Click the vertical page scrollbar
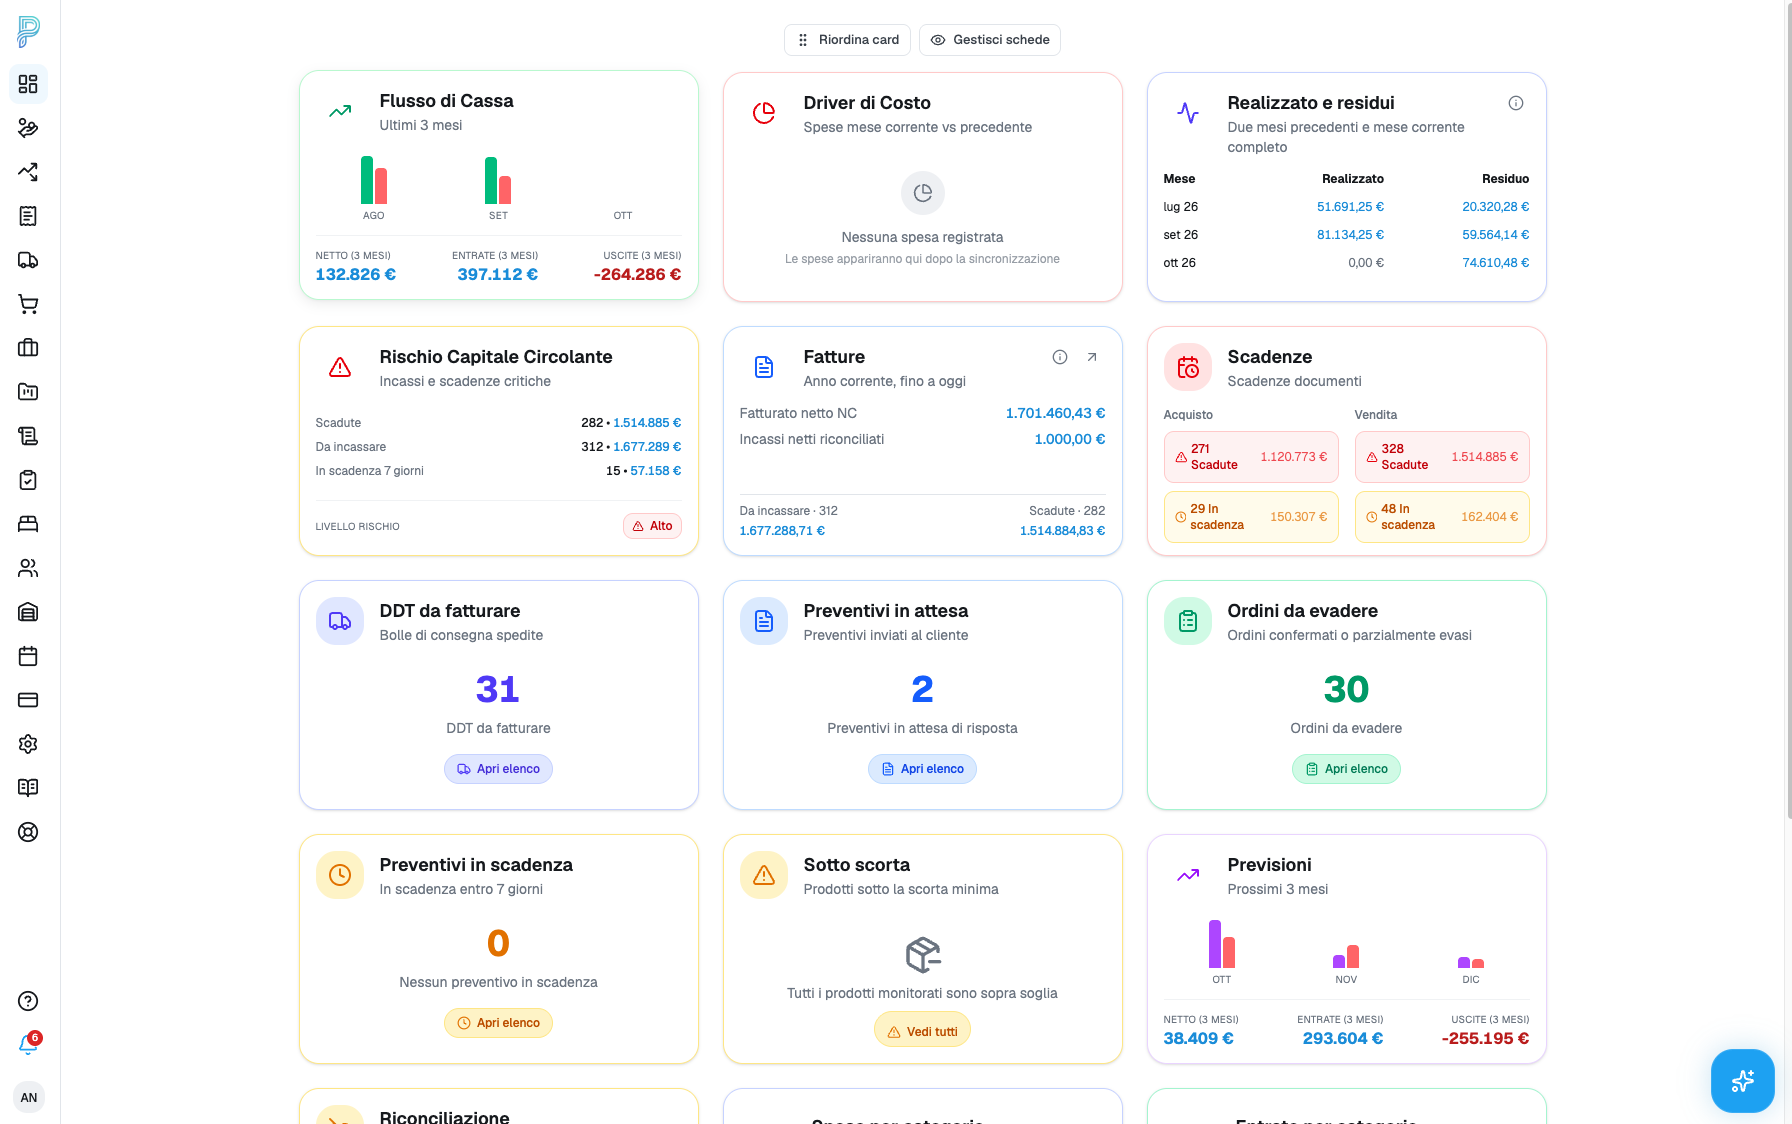1792x1124 pixels. coord(1788,410)
